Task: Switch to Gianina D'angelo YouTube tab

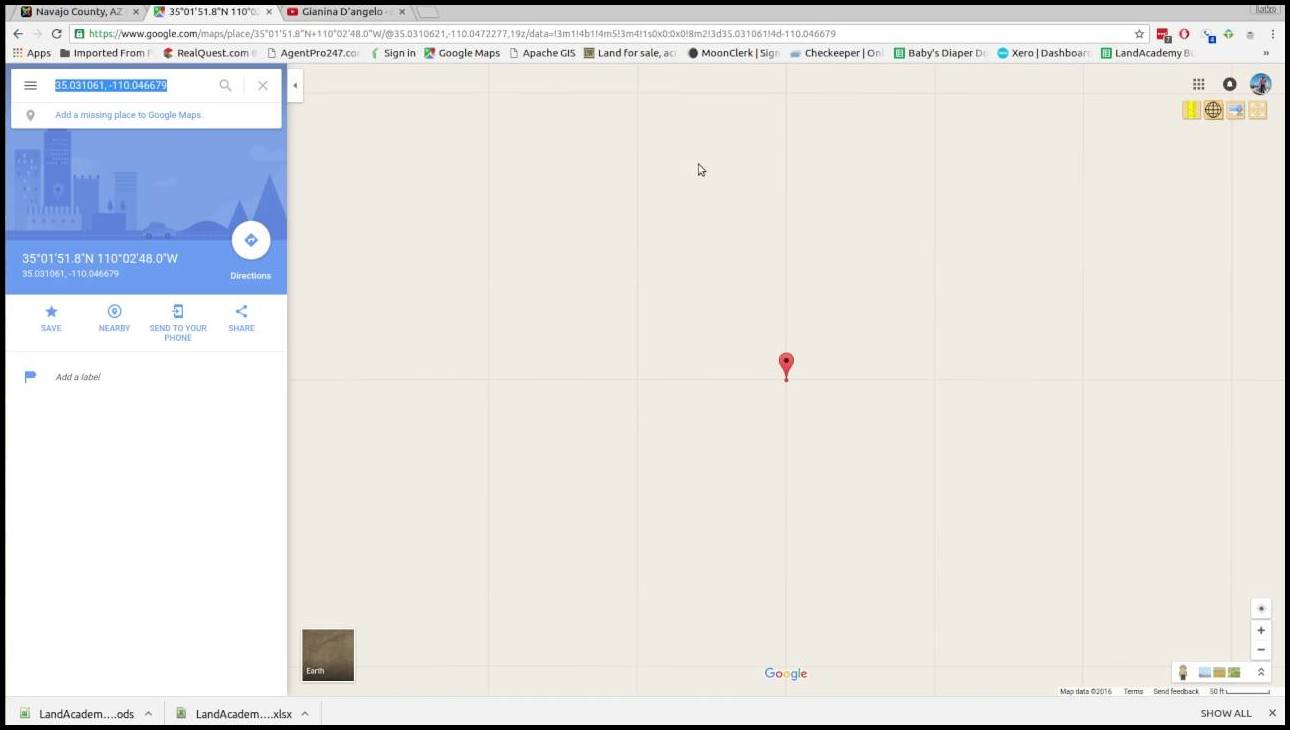Action: point(345,12)
